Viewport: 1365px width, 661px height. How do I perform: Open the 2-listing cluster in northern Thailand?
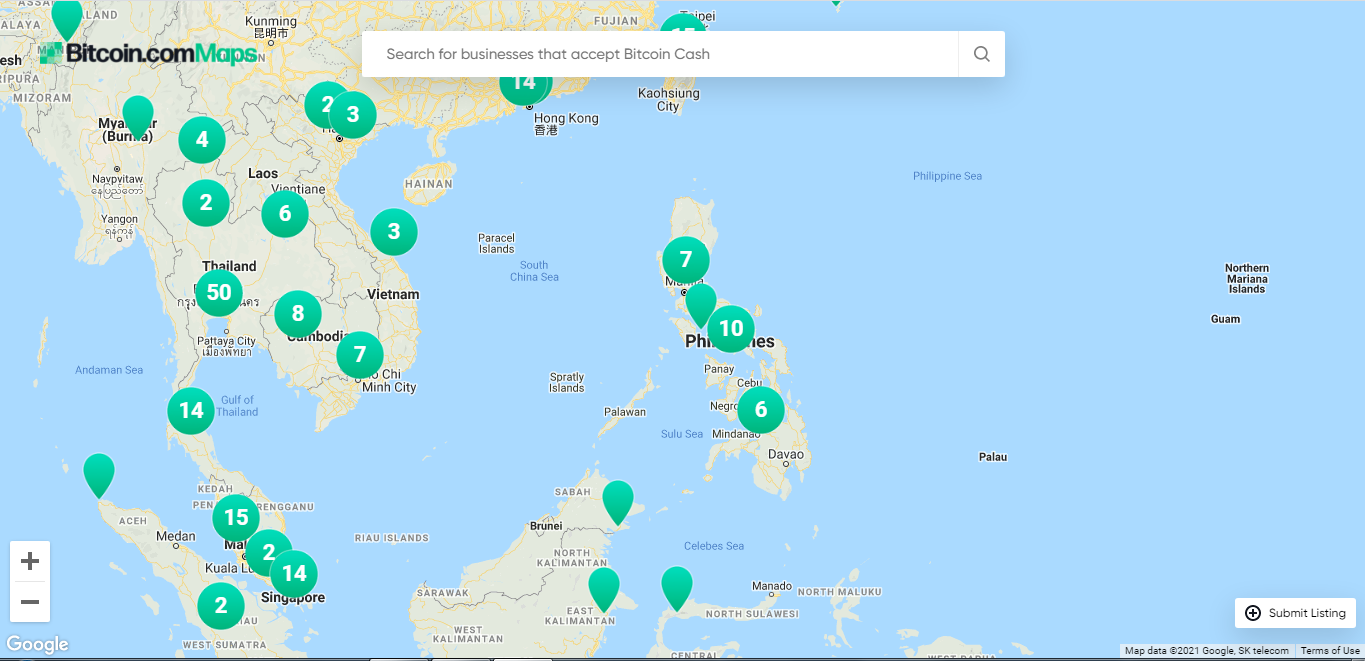tap(206, 204)
